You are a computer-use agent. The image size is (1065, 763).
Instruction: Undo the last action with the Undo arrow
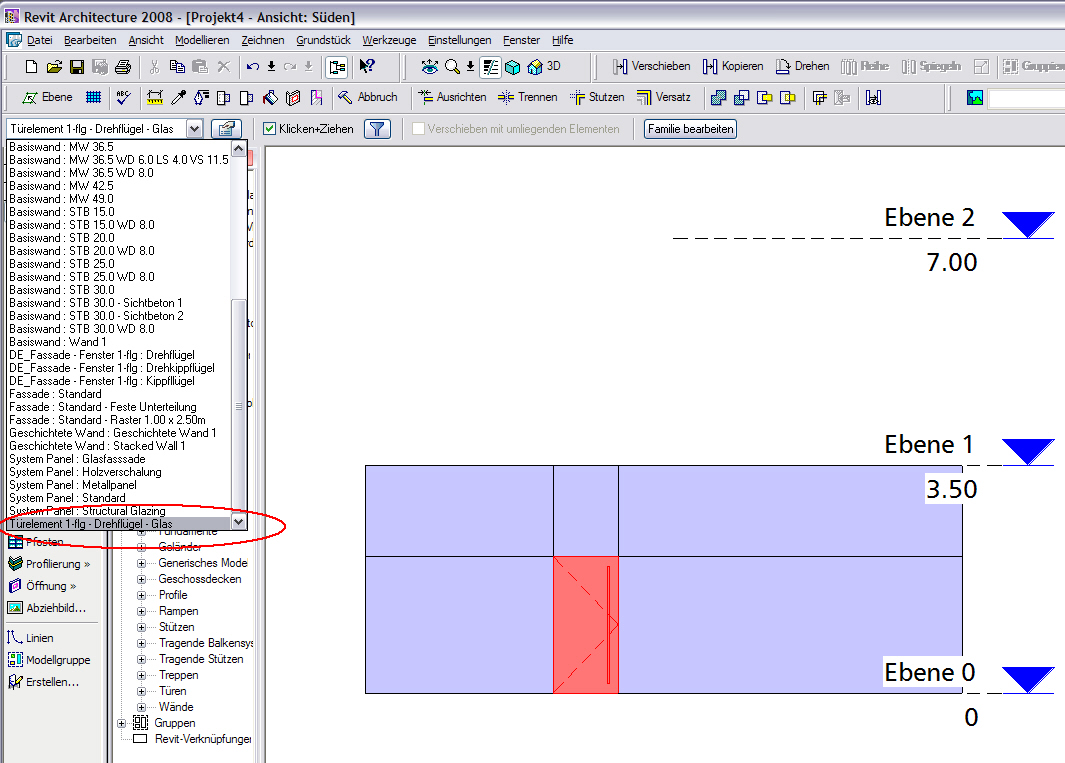coord(253,67)
